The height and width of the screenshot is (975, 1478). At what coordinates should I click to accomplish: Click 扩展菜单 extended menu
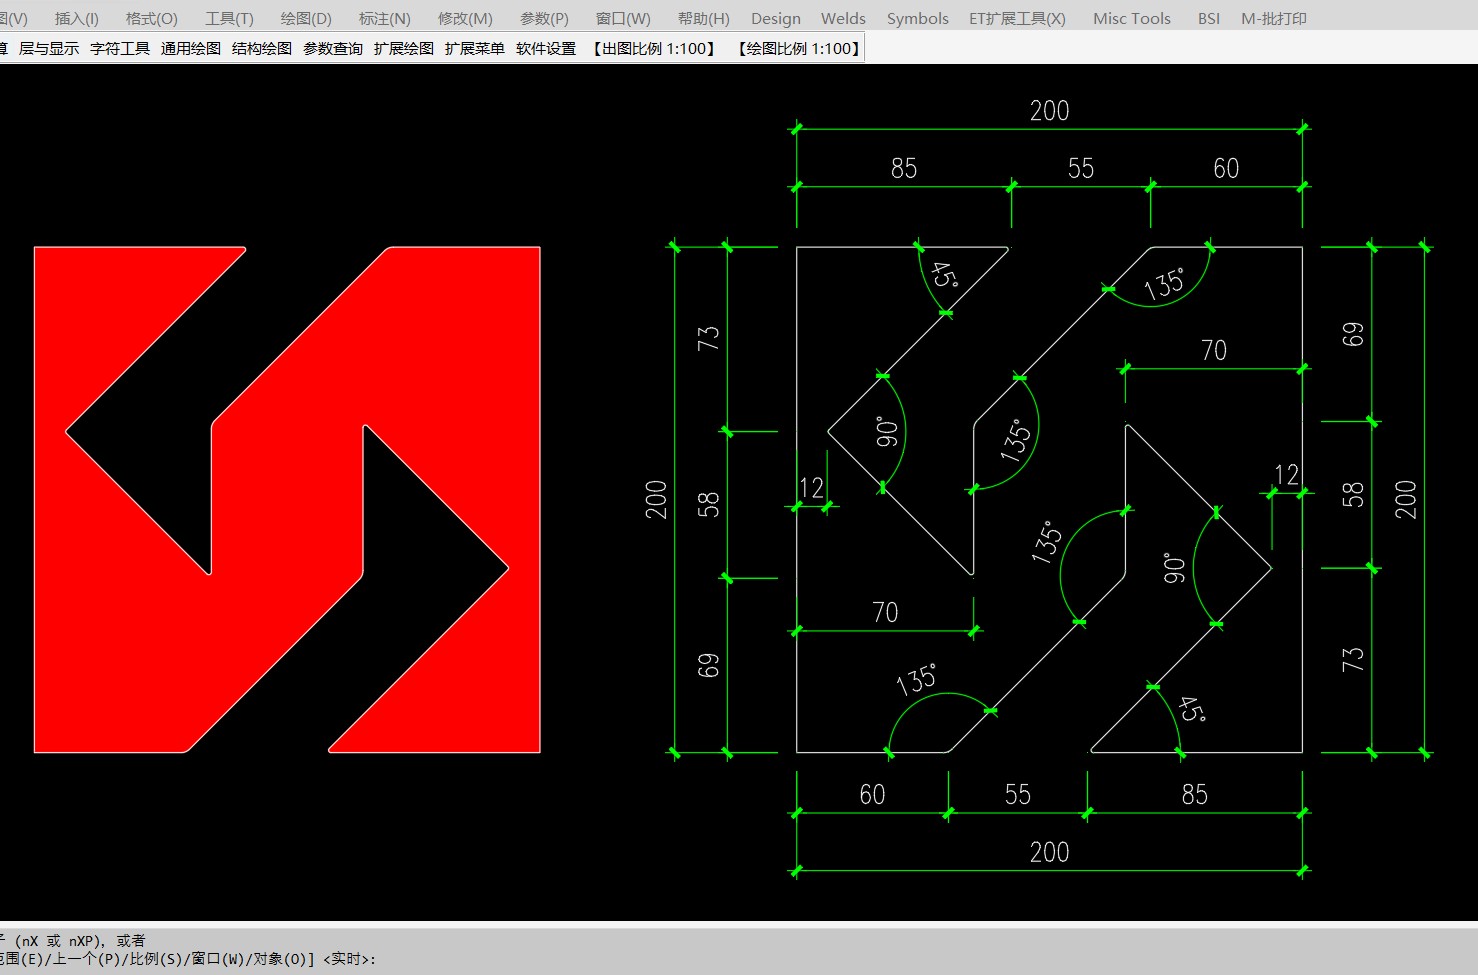pos(475,48)
